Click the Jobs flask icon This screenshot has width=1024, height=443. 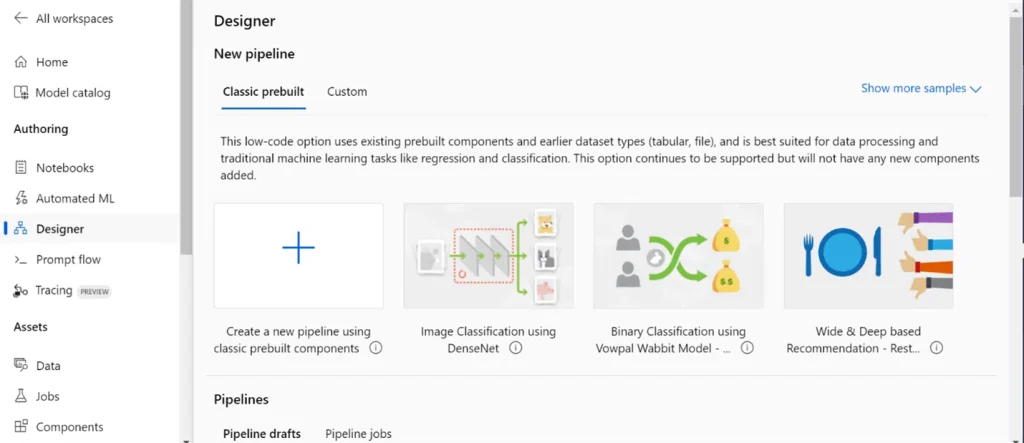tap(21, 397)
